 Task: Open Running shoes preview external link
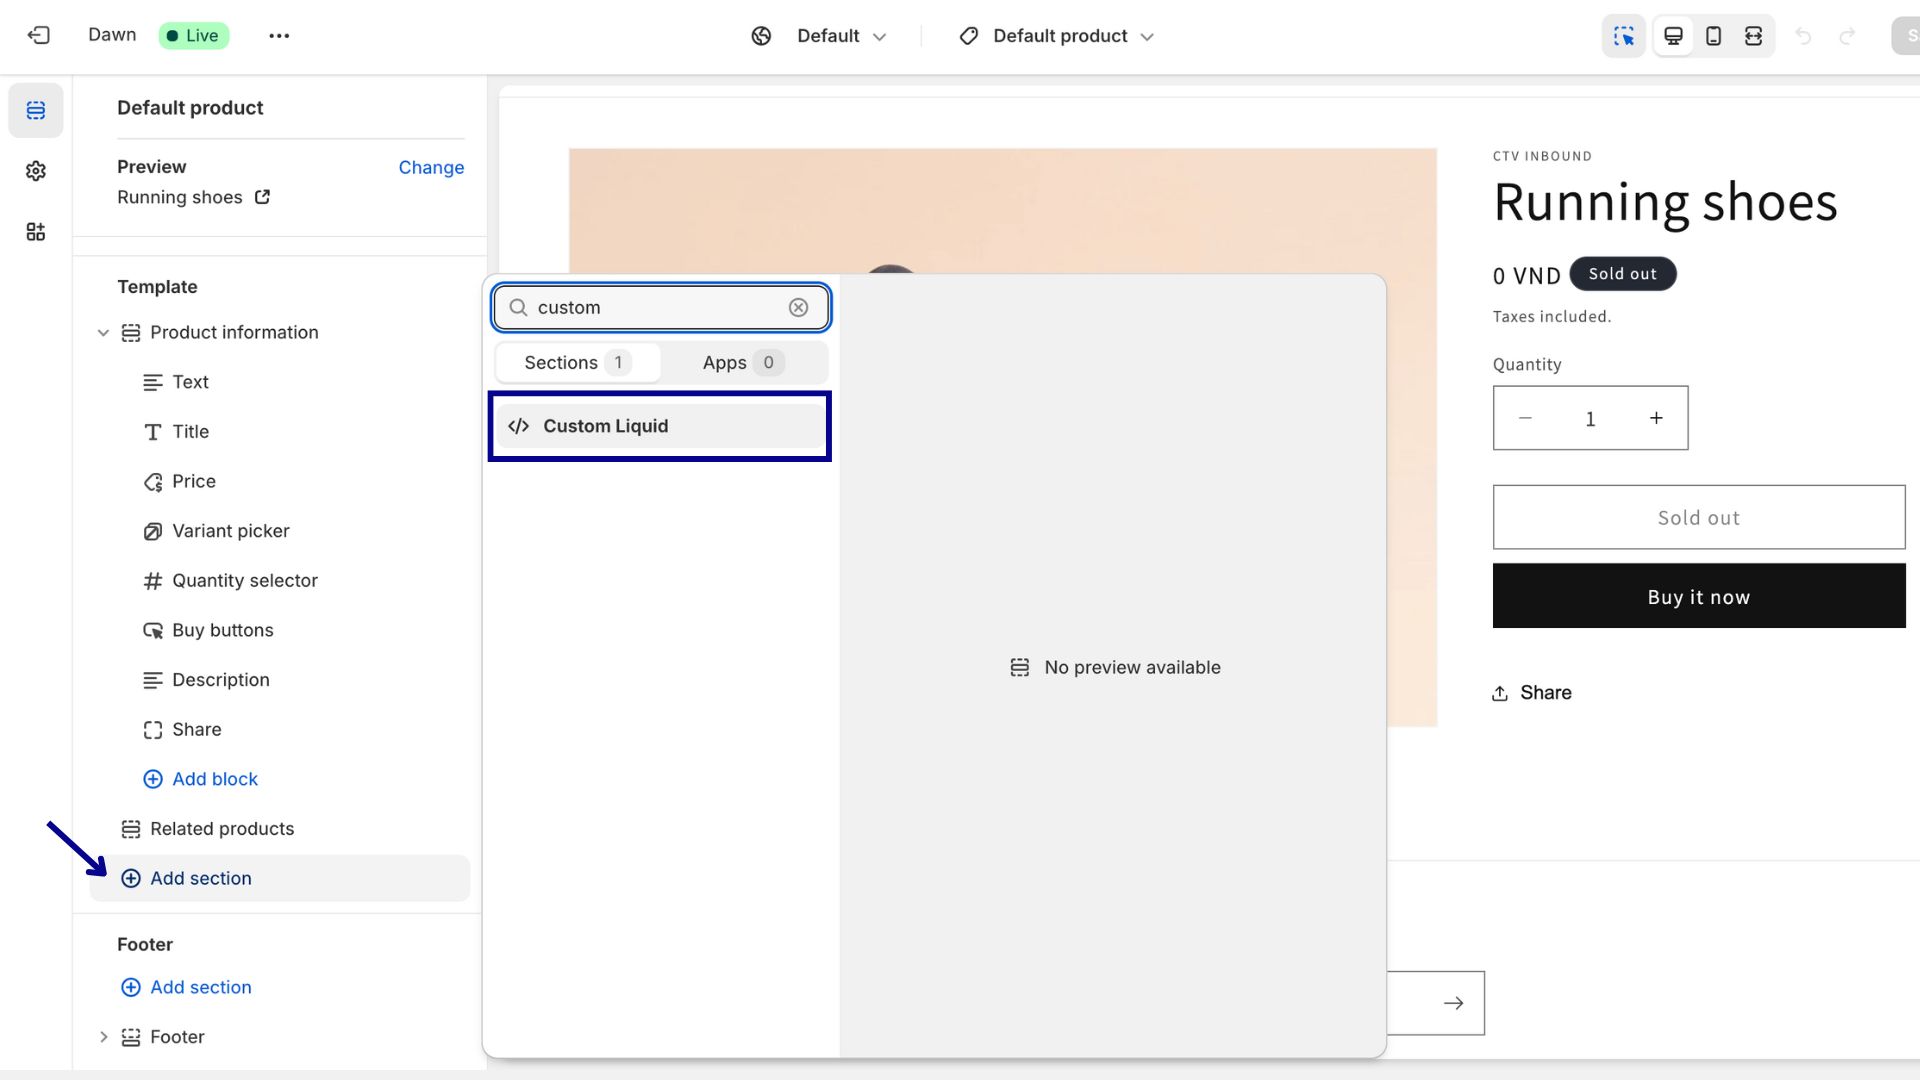[x=262, y=197]
